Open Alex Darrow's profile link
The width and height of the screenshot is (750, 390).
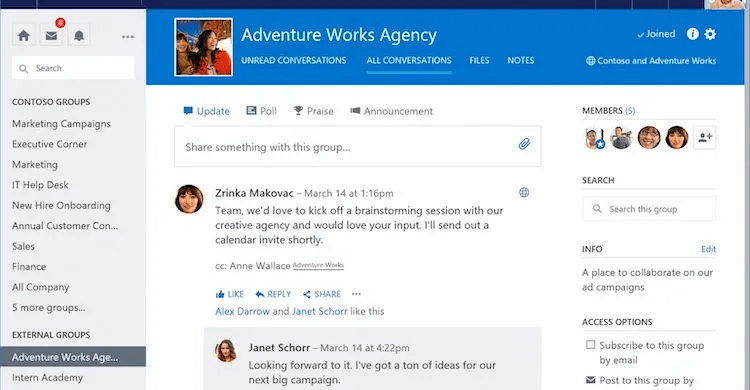click(x=242, y=311)
